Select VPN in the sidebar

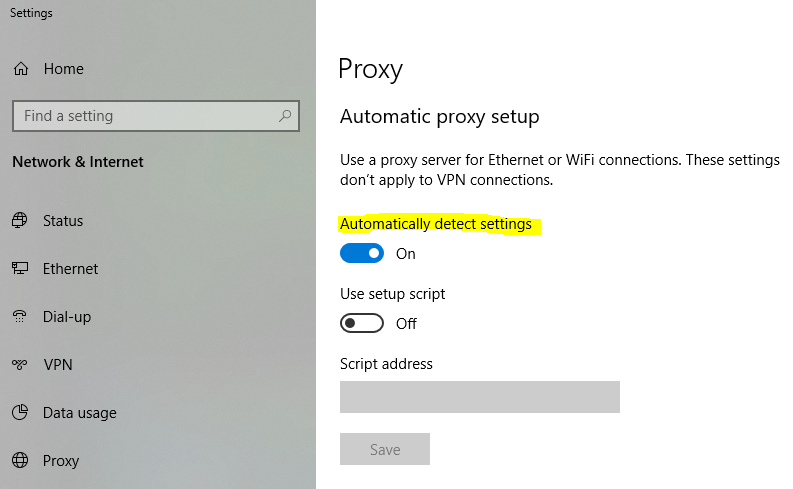point(58,365)
